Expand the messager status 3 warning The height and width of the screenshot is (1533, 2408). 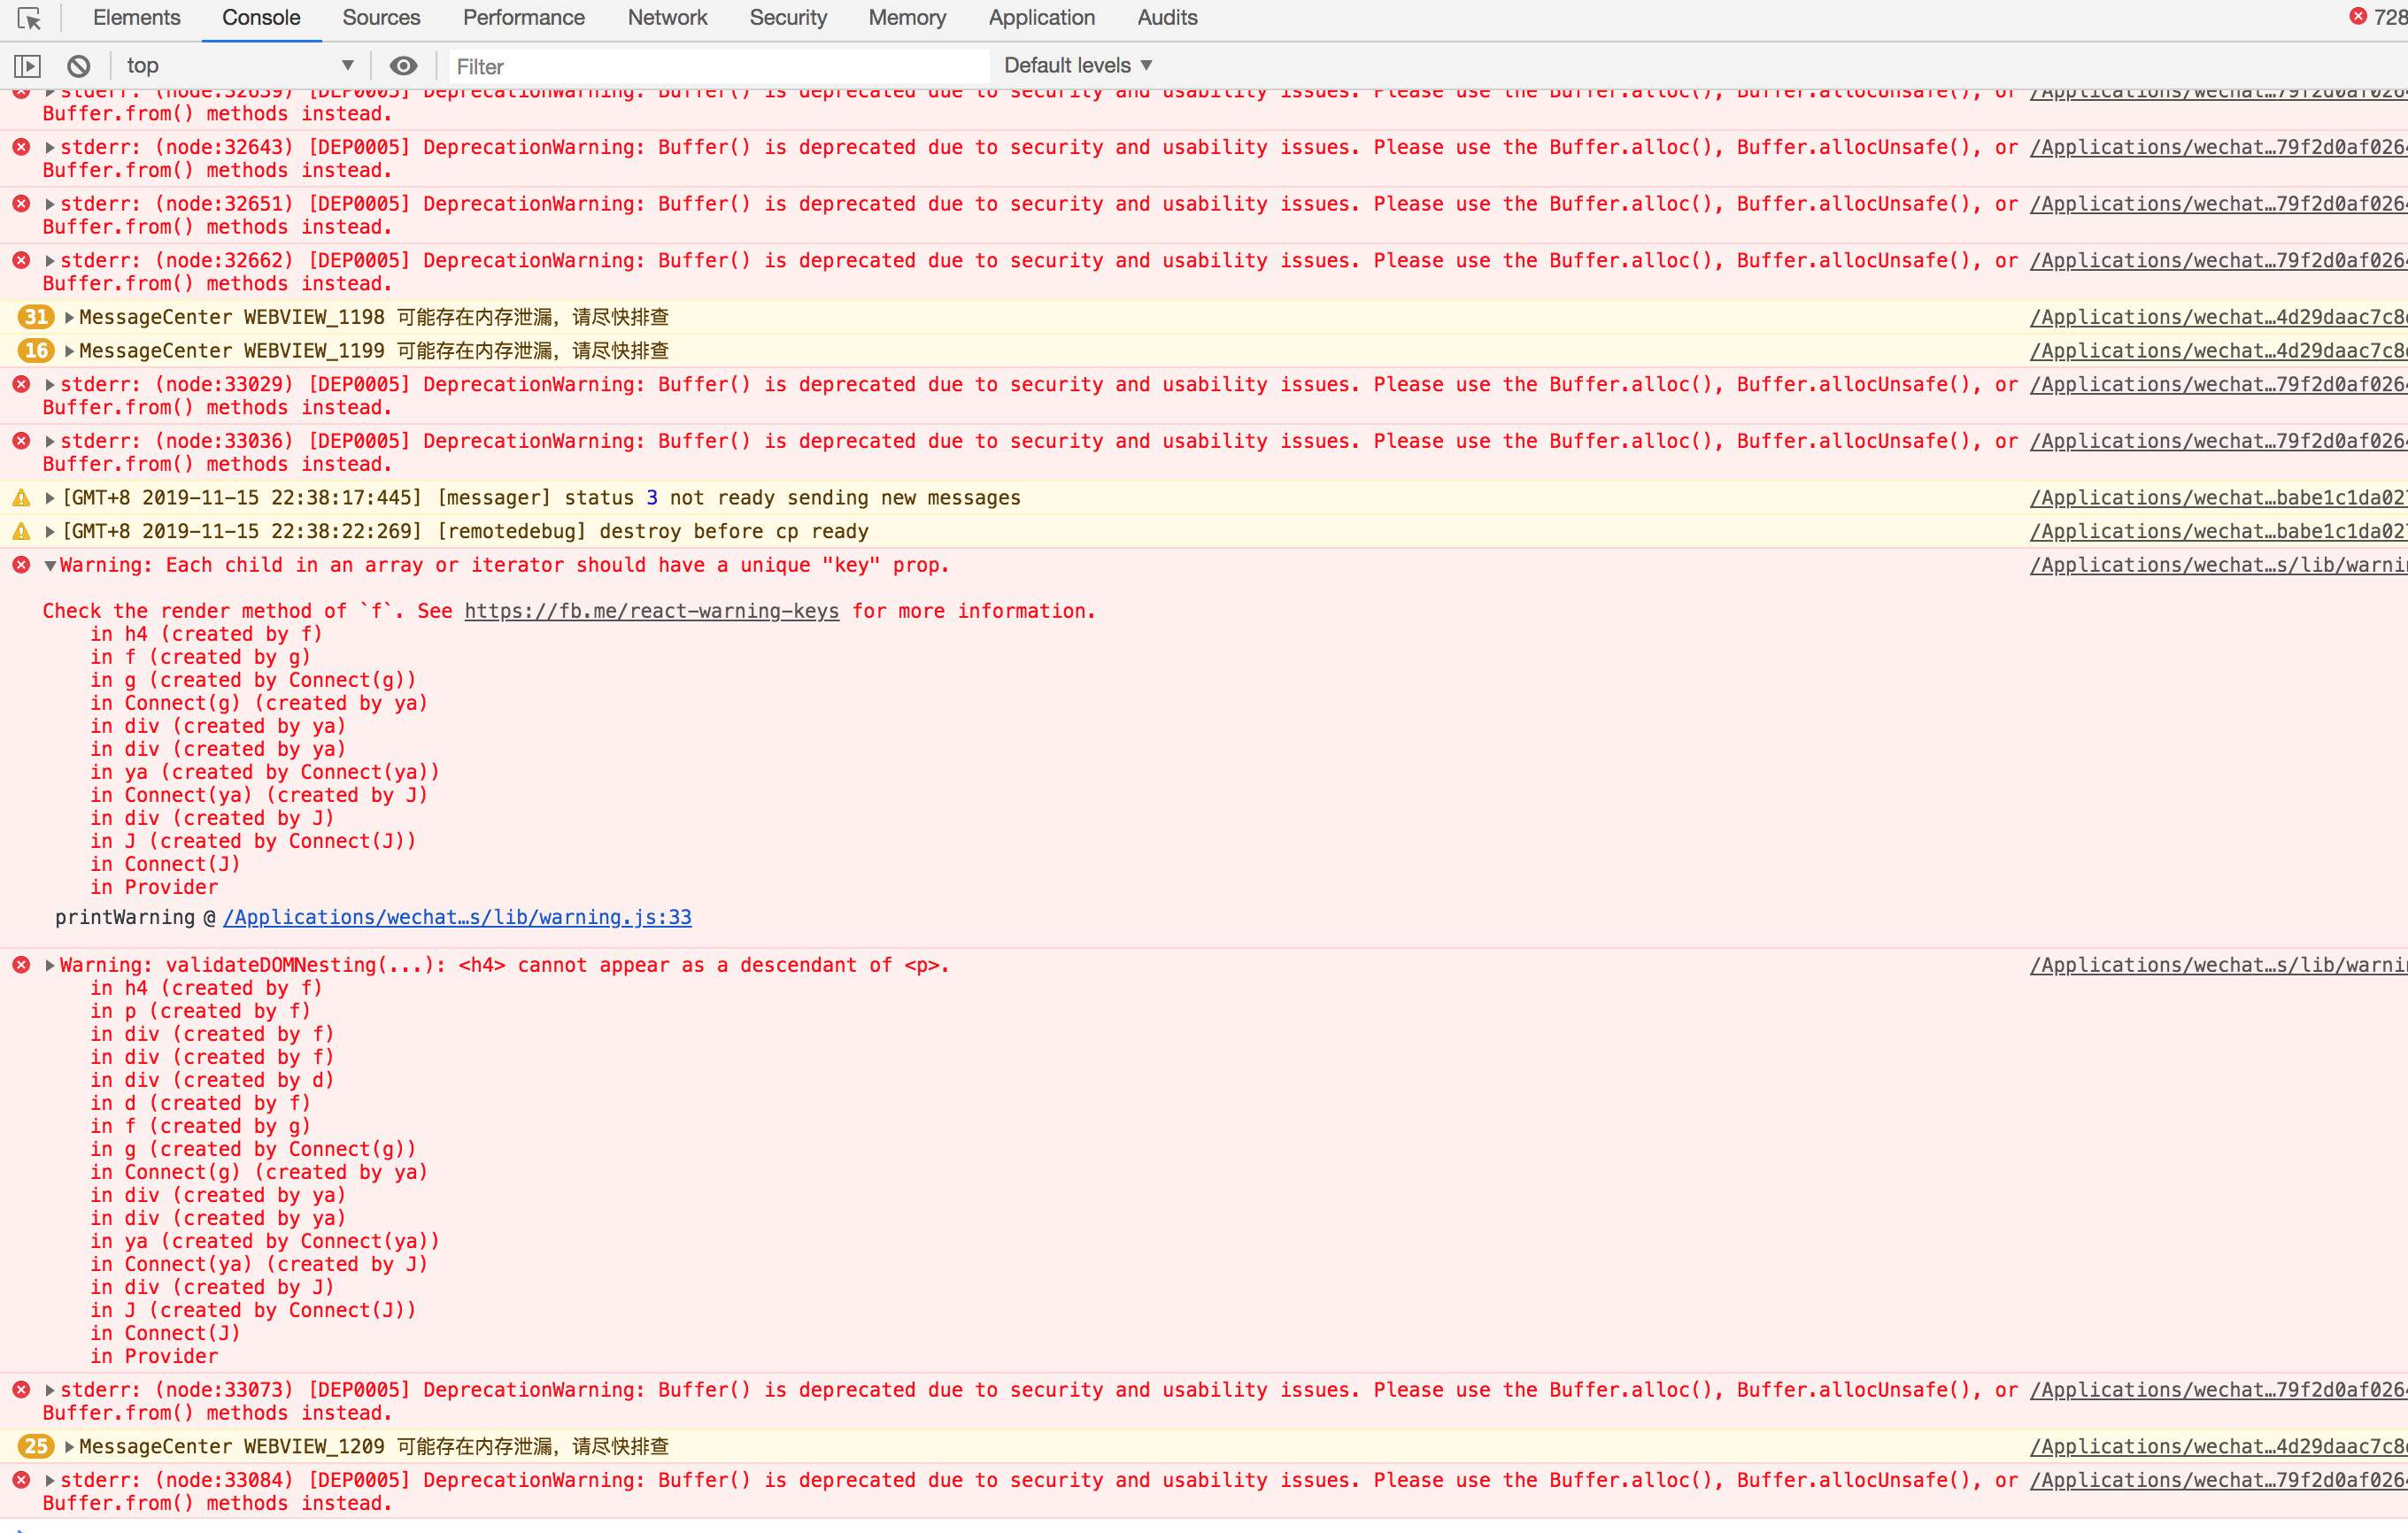pyautogui.click(x=50, y=499)
